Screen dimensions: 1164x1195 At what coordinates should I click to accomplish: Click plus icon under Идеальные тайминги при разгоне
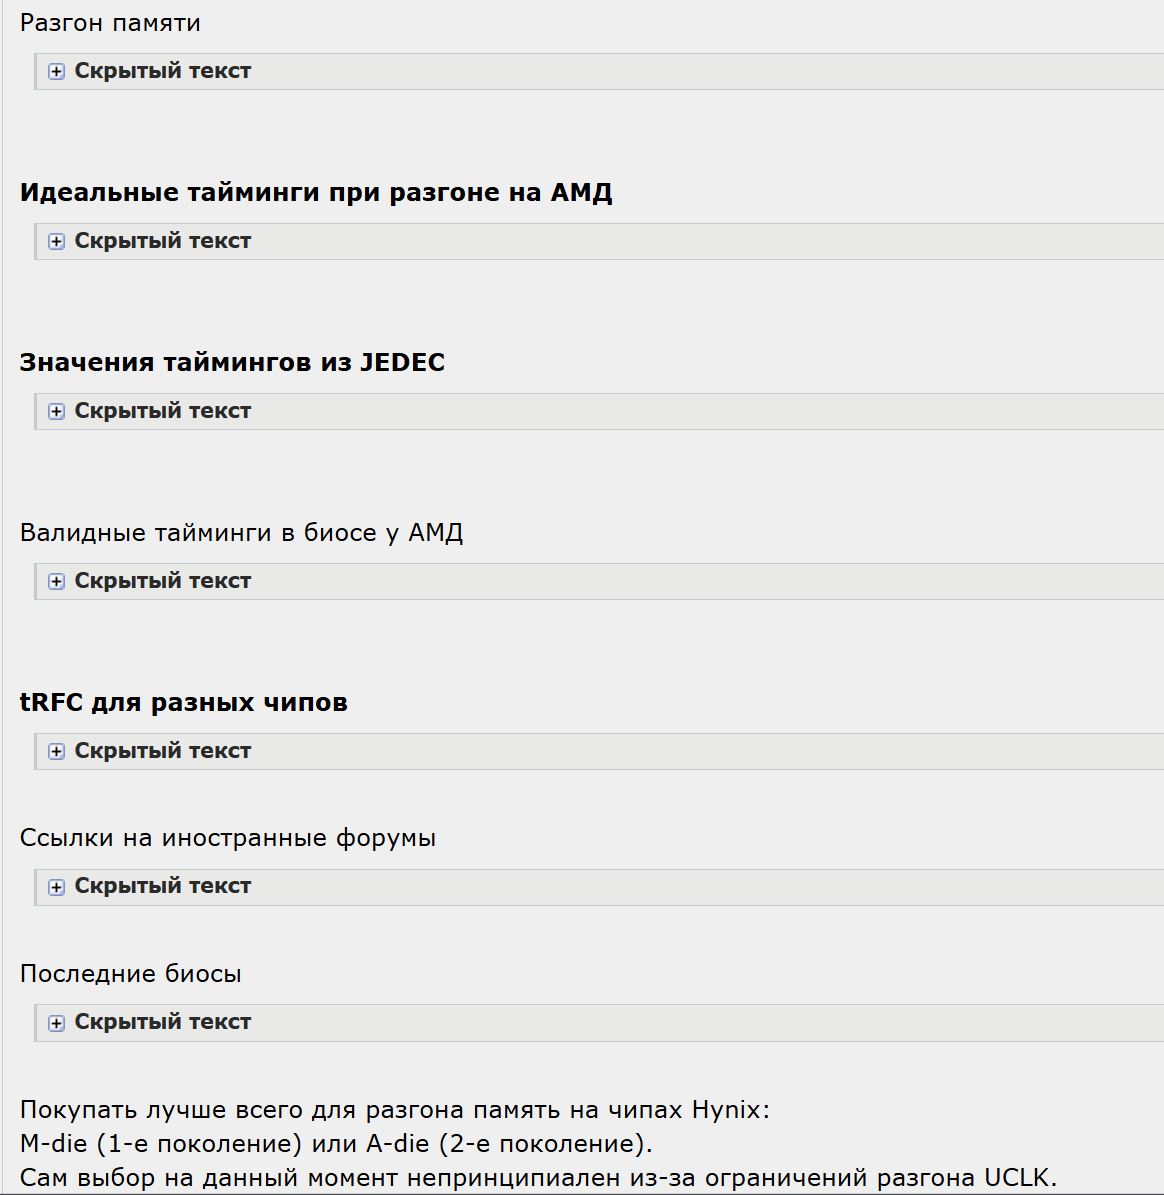pos(57,242)
